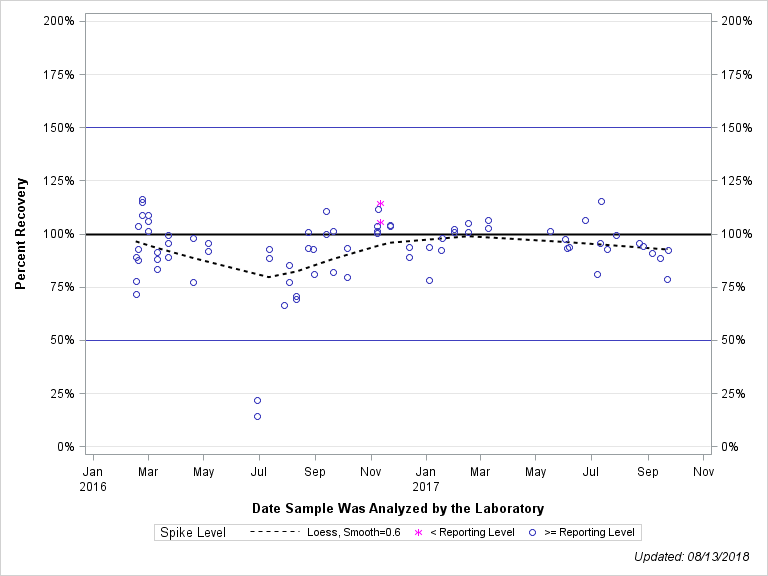Image resolution: width=768 pixels, height=576 pixels.
Task: Select the '>= Reporting Level' legend label
Action: 589,532
